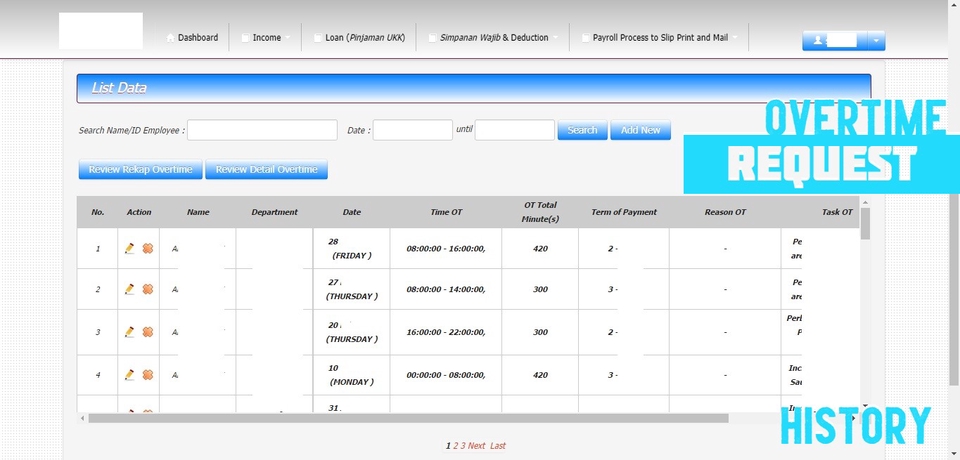The width and height of the screenshot is (960, 460).
Task: Click the Add New button
Action: click(x=640, y=130)
